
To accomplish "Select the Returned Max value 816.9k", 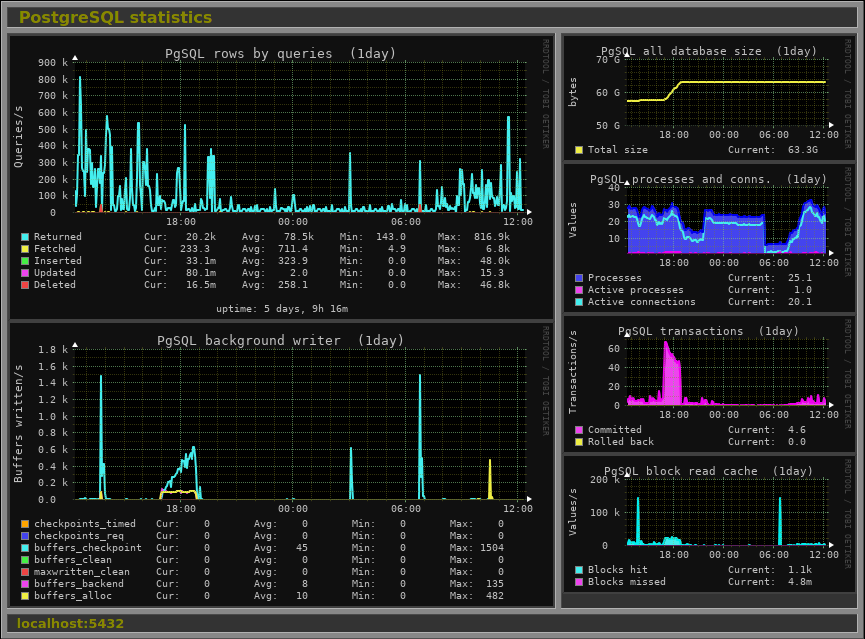I will click(492, 237).
